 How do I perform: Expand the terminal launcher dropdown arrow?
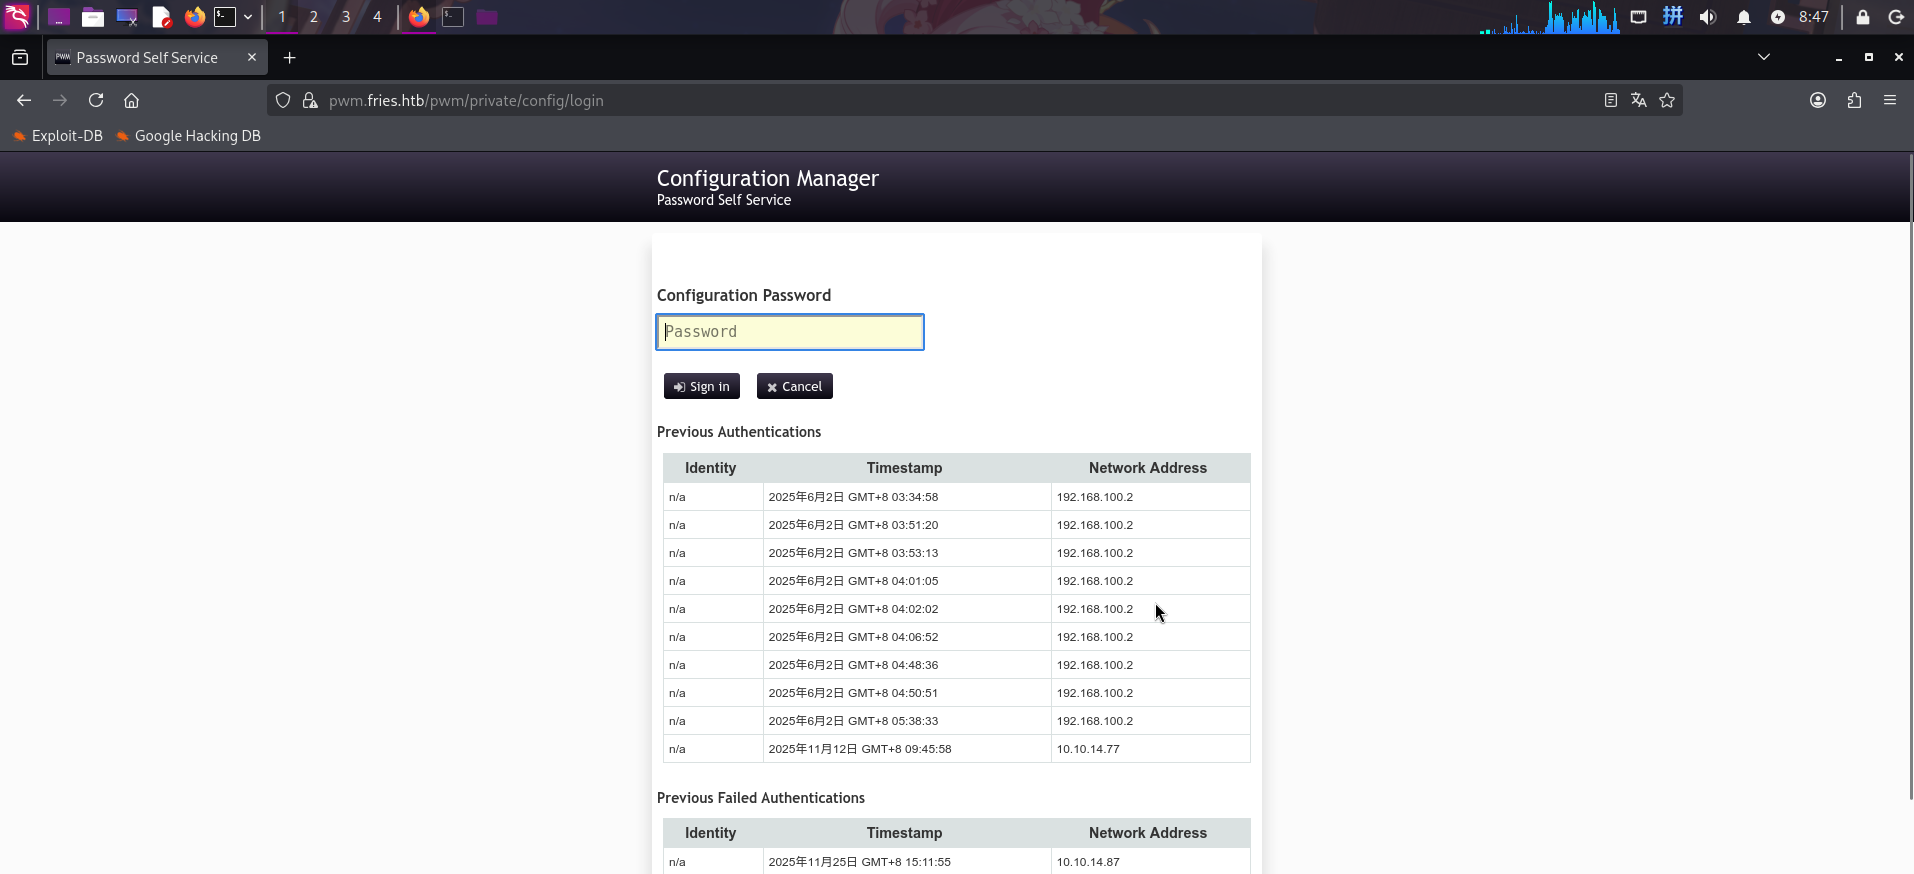tap(248, 17)
